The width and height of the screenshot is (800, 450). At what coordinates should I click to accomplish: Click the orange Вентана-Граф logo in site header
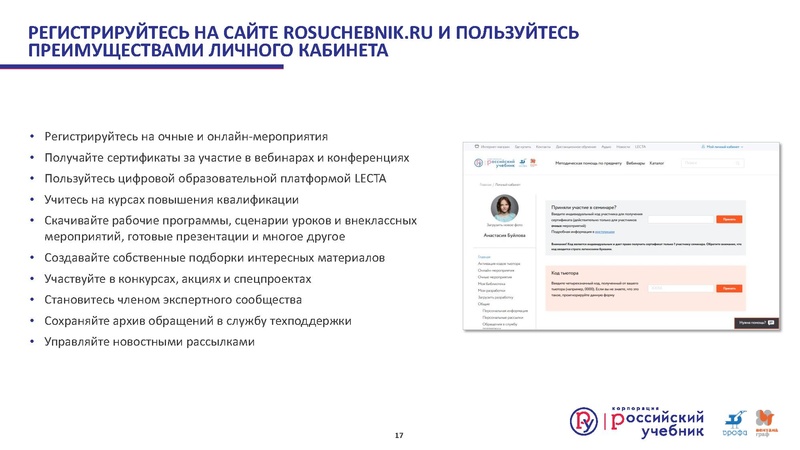click(533, 163)
